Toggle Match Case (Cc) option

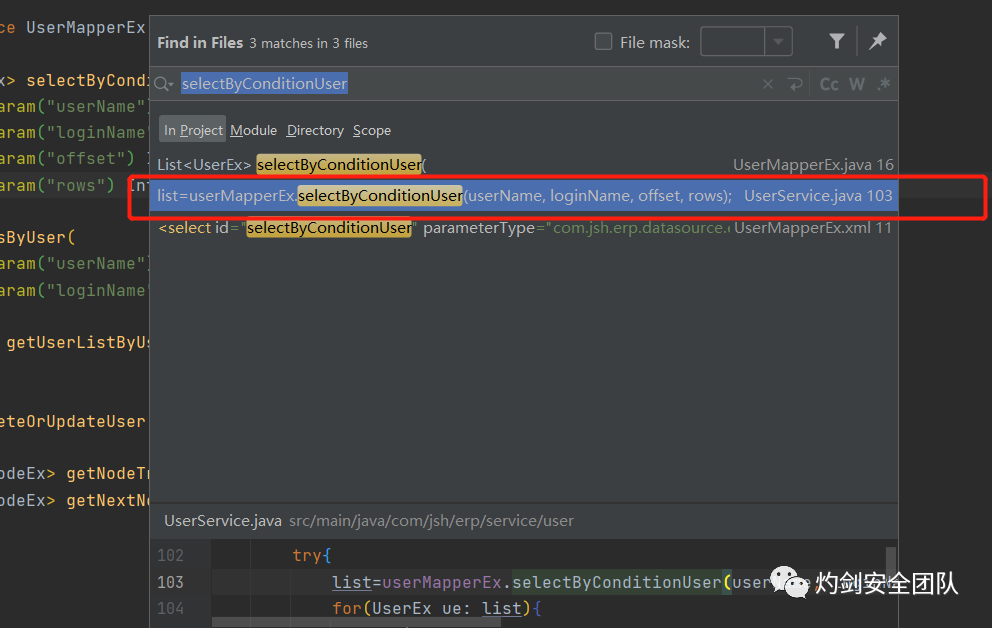point(829,84)
